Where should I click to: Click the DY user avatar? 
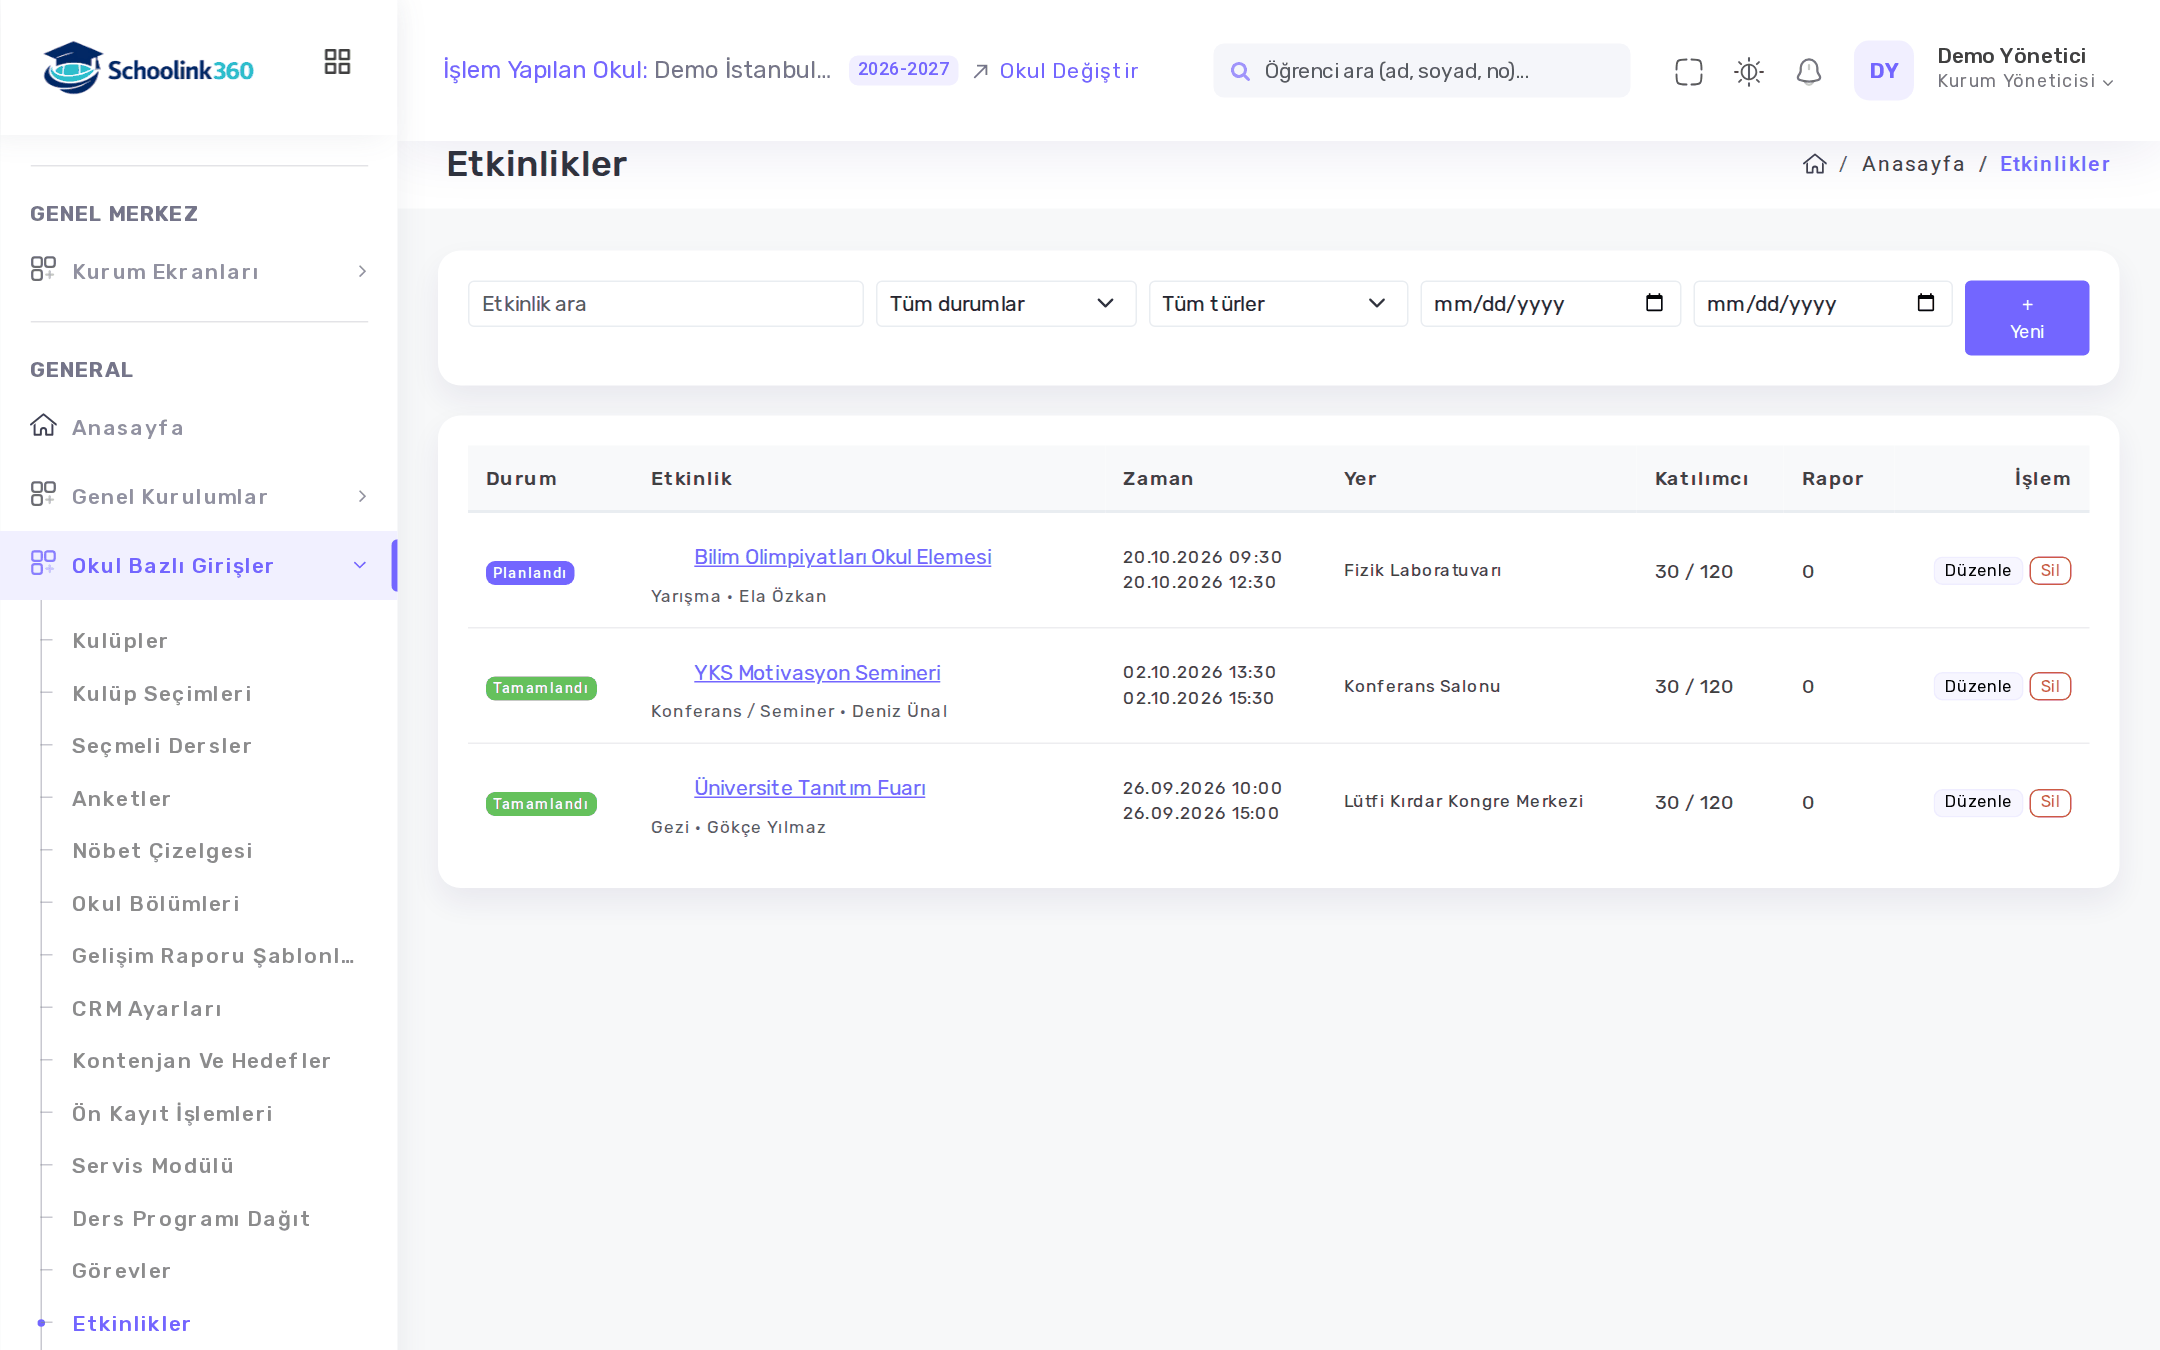pos(1883,70)
